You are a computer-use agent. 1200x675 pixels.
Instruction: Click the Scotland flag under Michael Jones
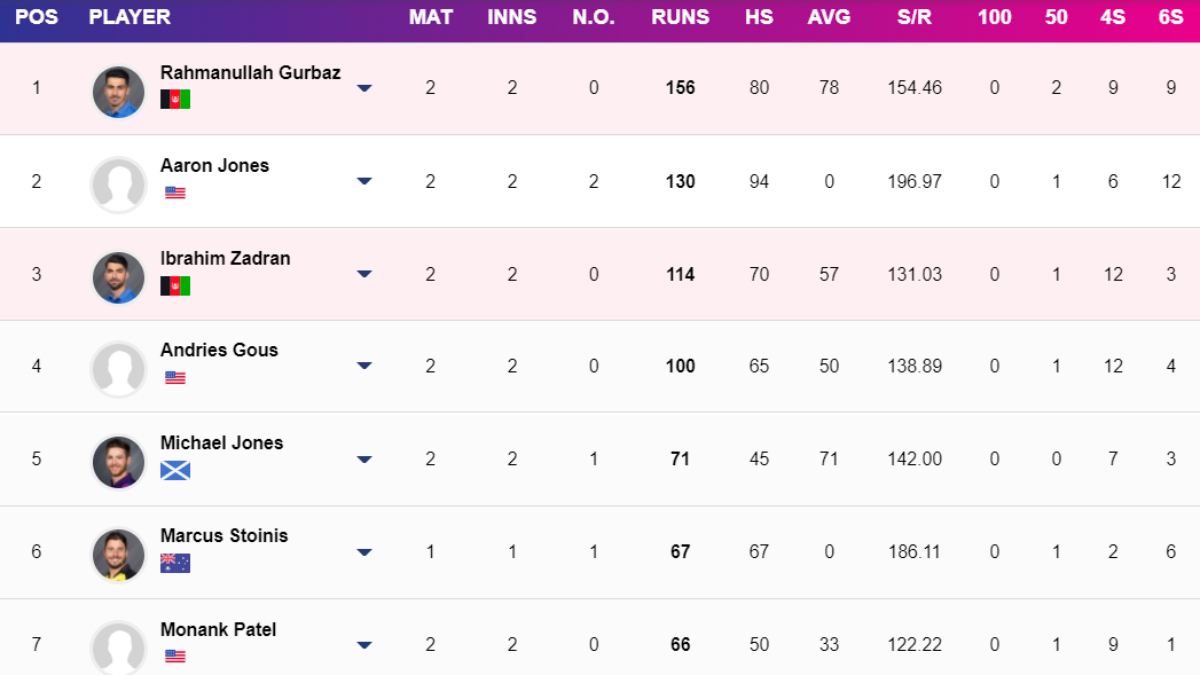pos(175,470)
